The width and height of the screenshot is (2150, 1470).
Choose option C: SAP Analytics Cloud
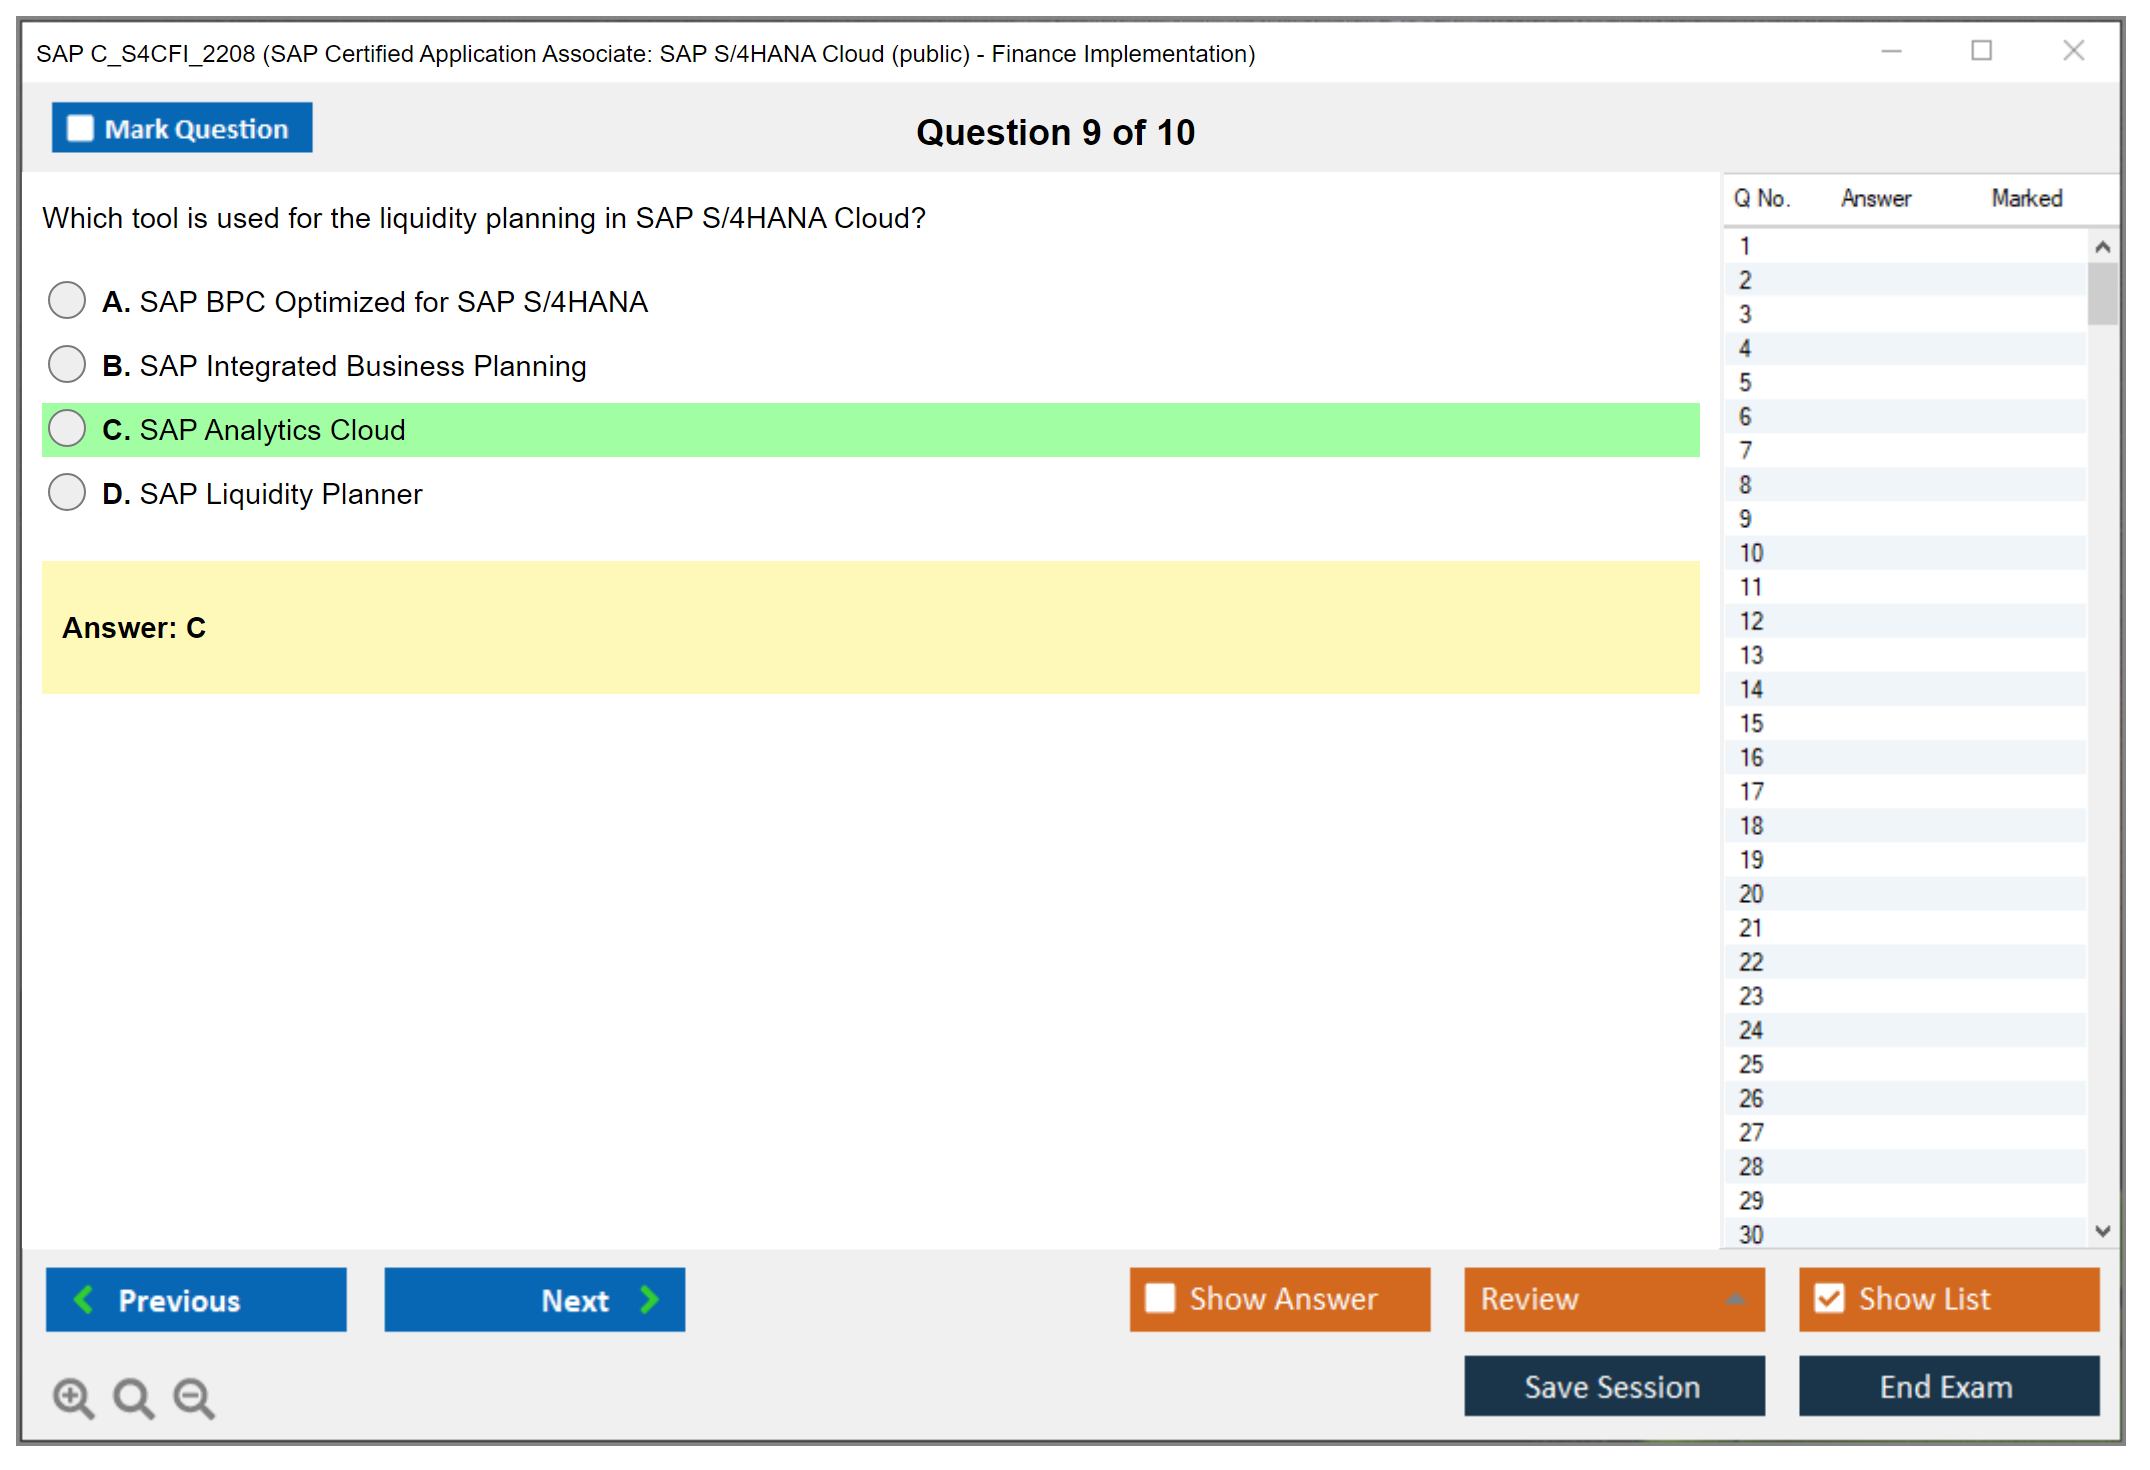67,428
